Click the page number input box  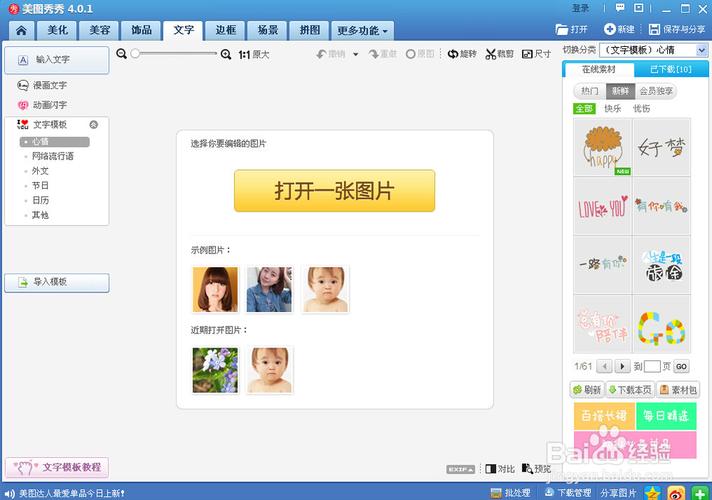point(652,366)
